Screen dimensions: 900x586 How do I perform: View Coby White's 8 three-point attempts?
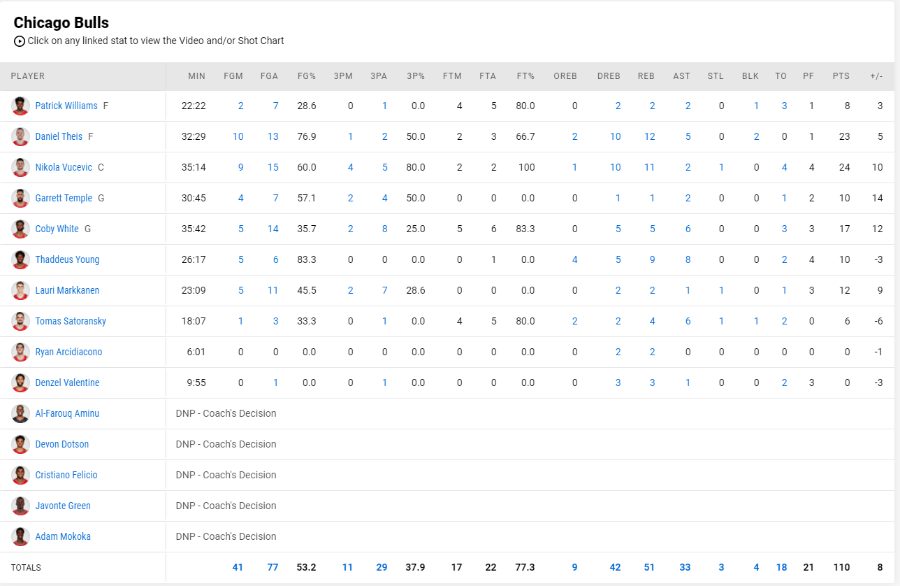pos(385,228)
